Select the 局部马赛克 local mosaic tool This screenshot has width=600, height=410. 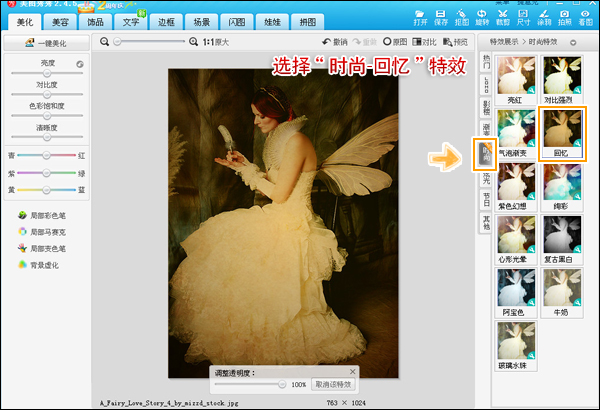(x=44, y=232)
